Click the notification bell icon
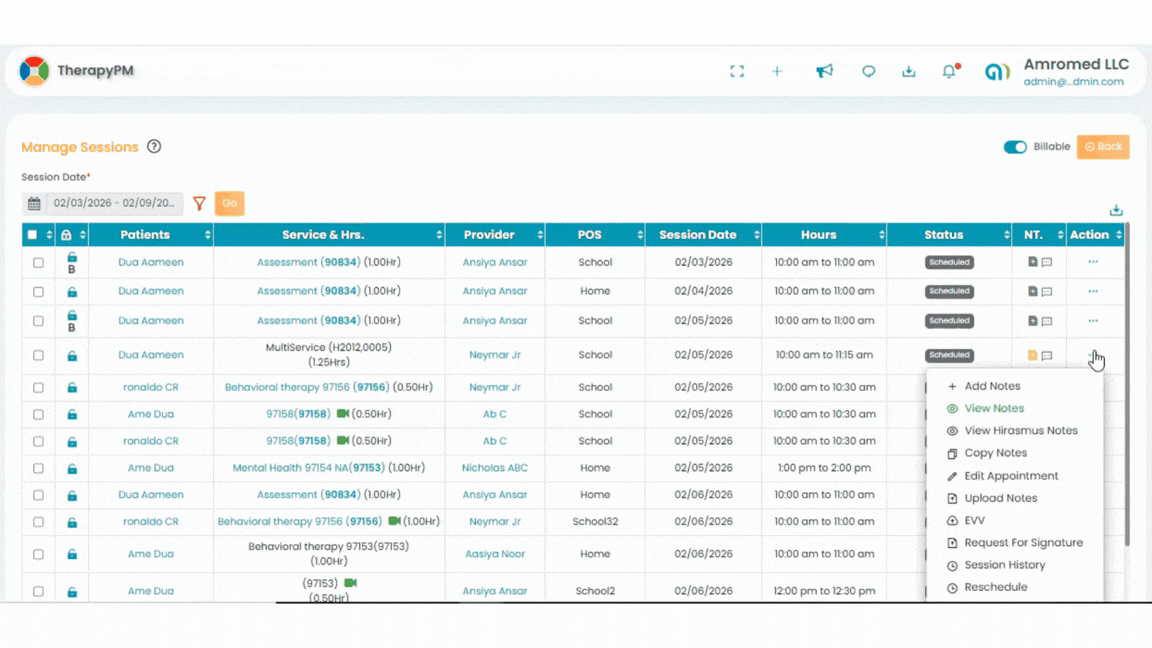Screen dimensions: 1152x648 click(950, 71)
